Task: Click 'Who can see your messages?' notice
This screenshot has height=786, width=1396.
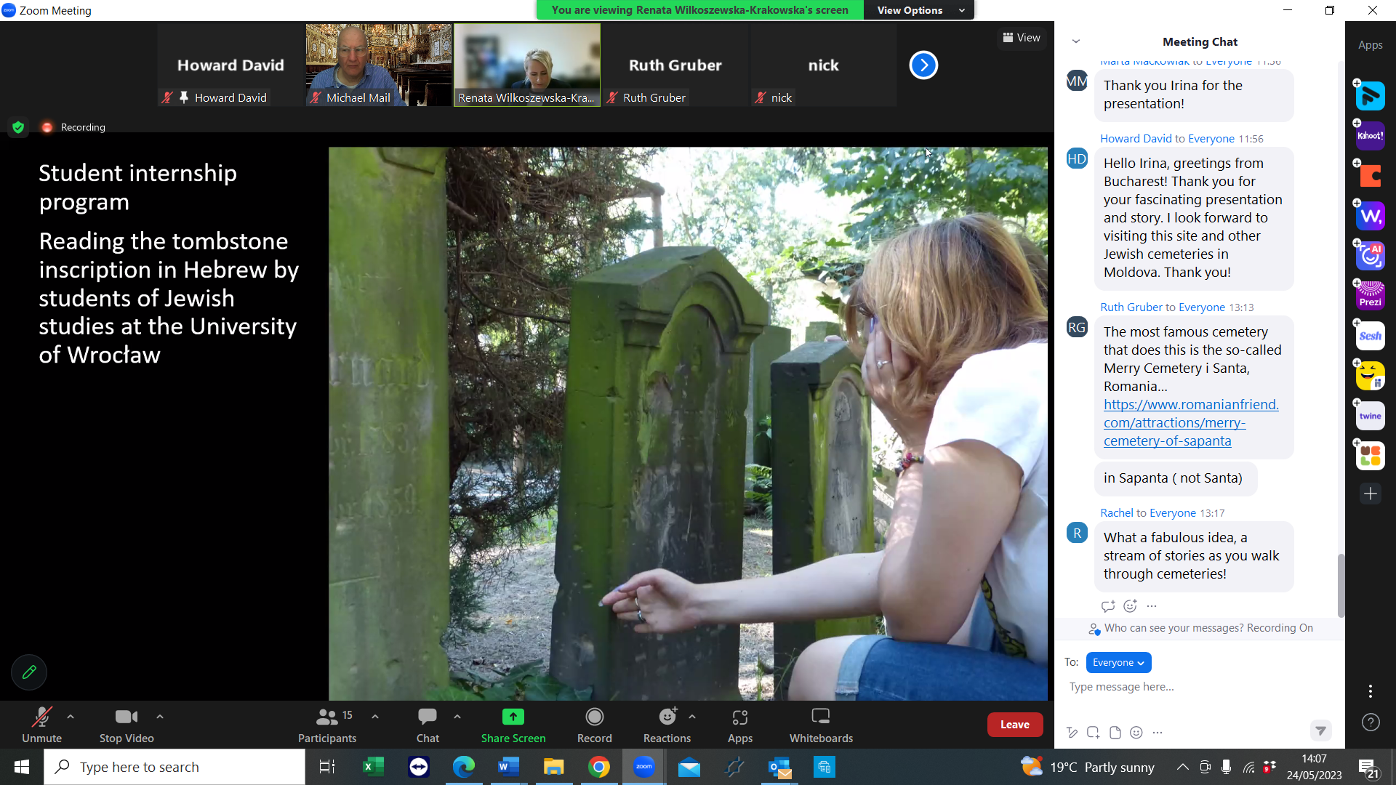Action: tap(1201, 628)
